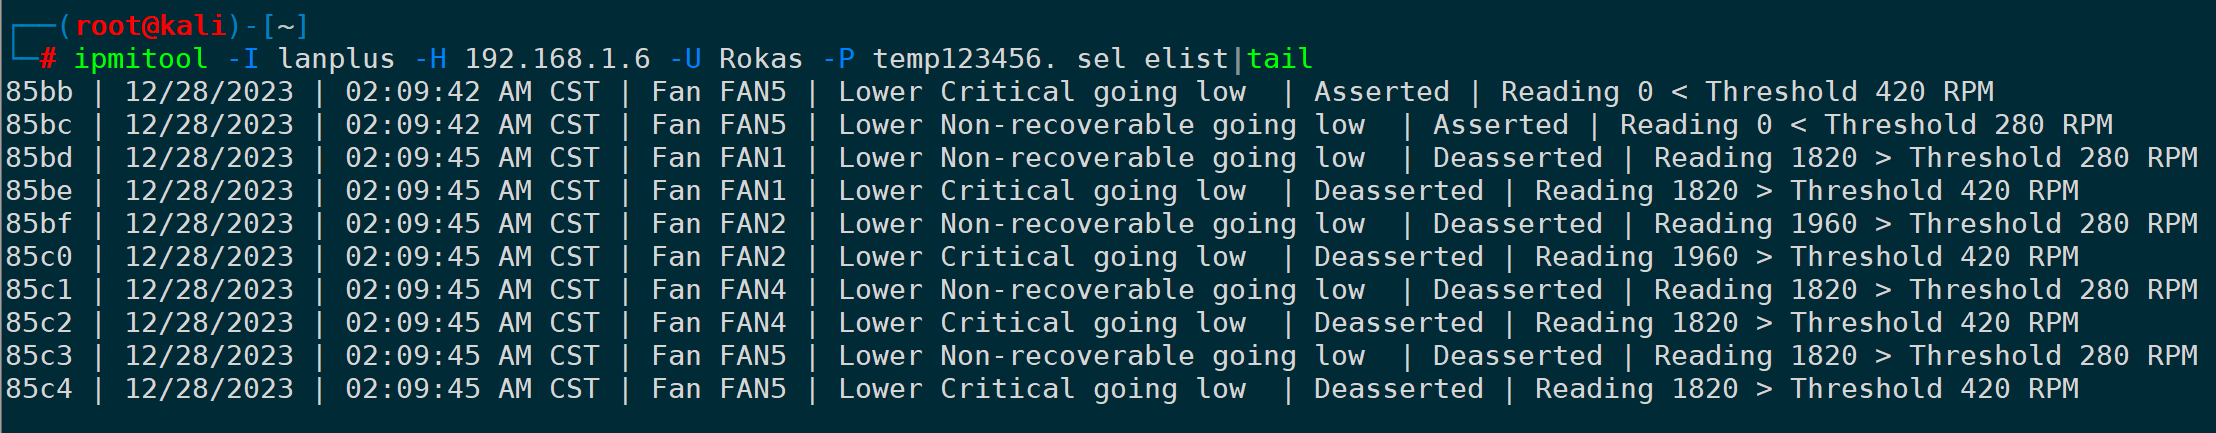
Task: Click 'Fan FAN4' in row 85c1
Action: (x=719, y=290)
